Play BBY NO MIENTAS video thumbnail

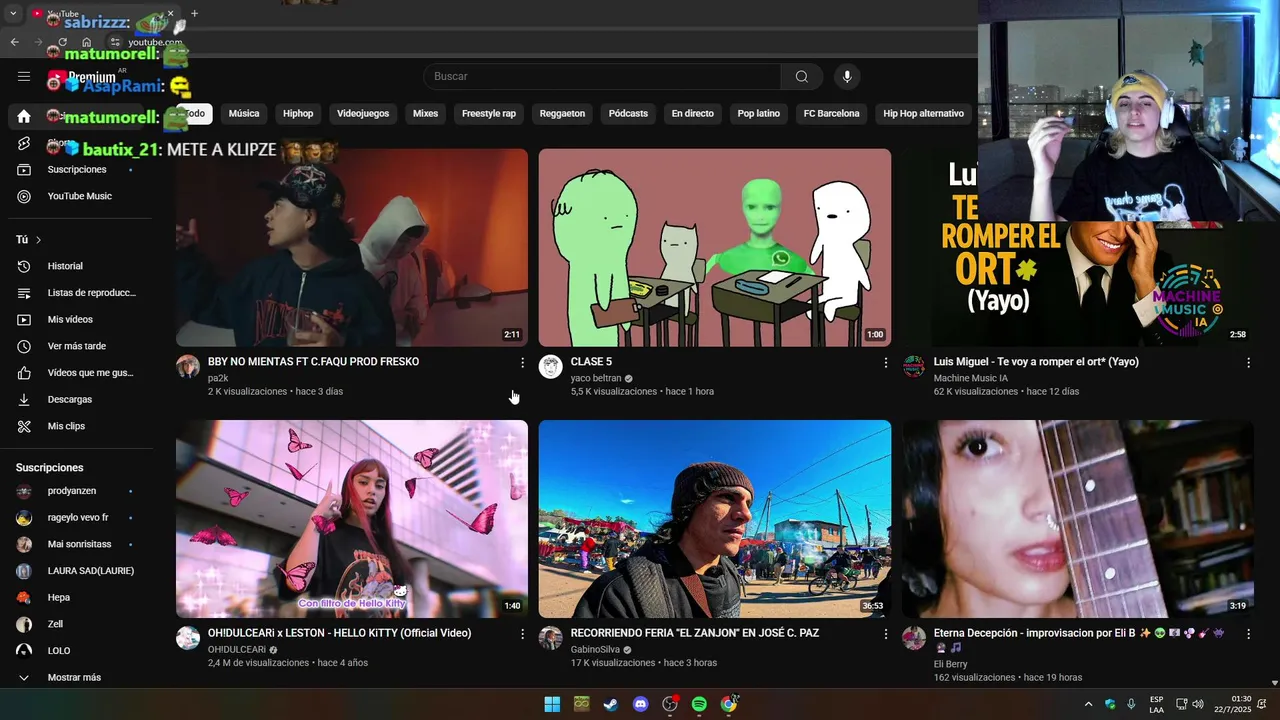(x=352, y=248)
